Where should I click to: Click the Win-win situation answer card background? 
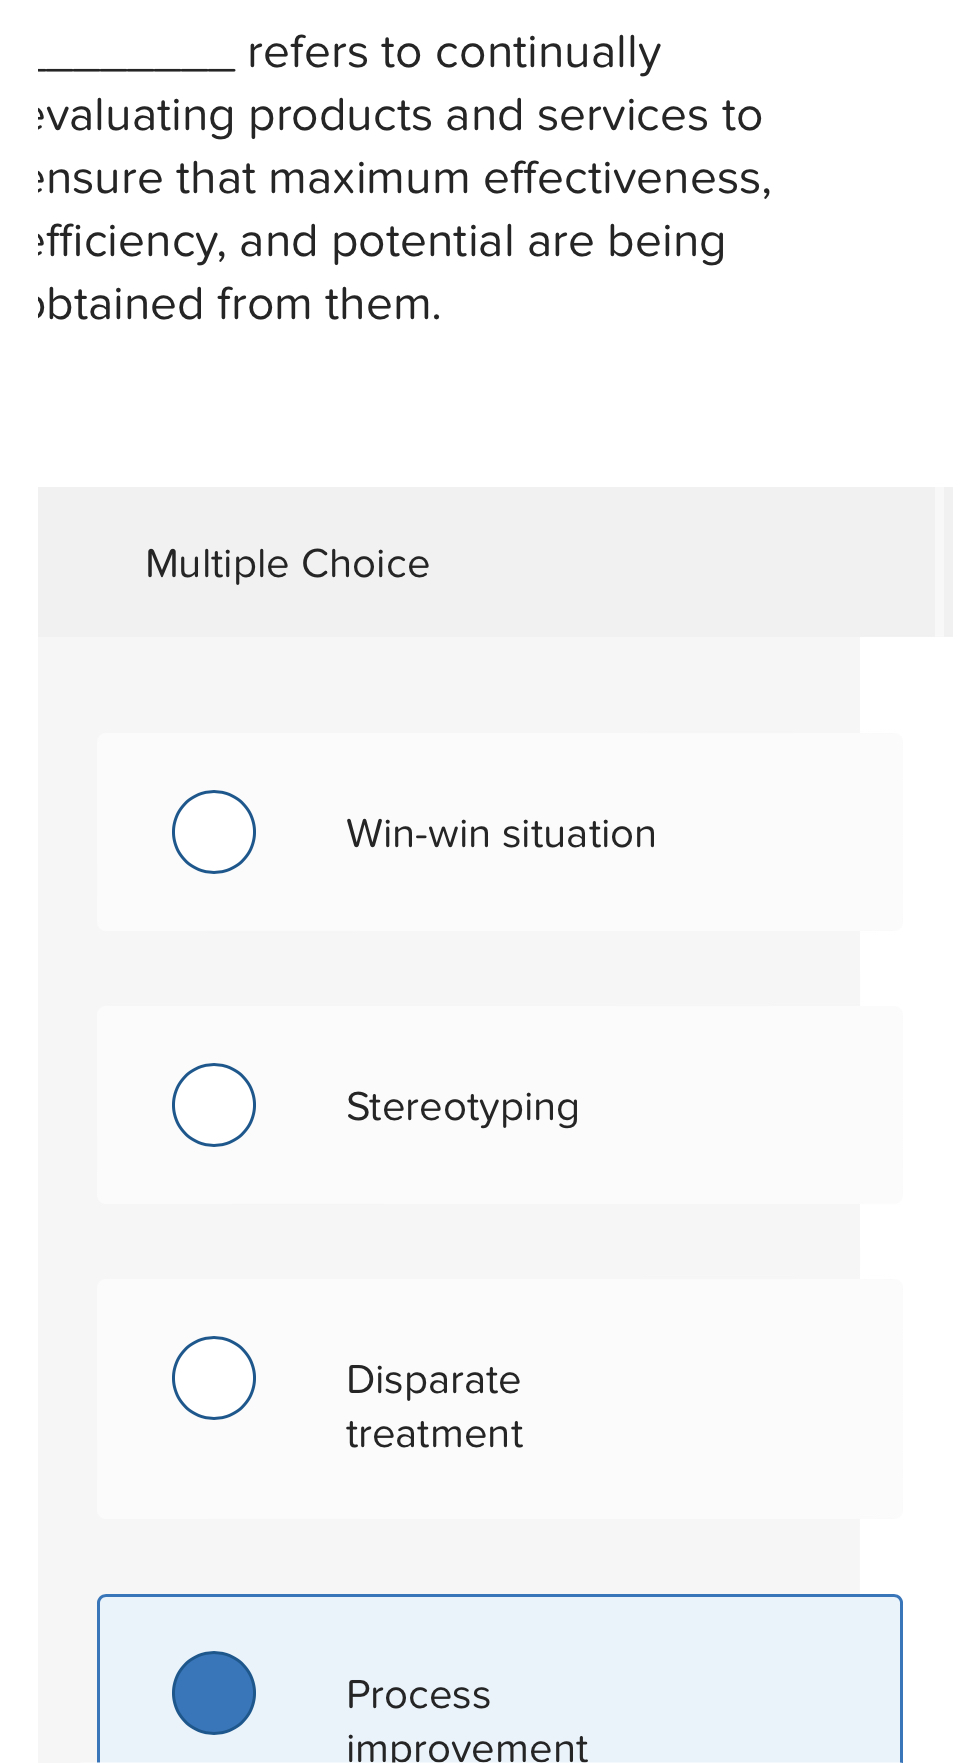[x=500, y=832]
